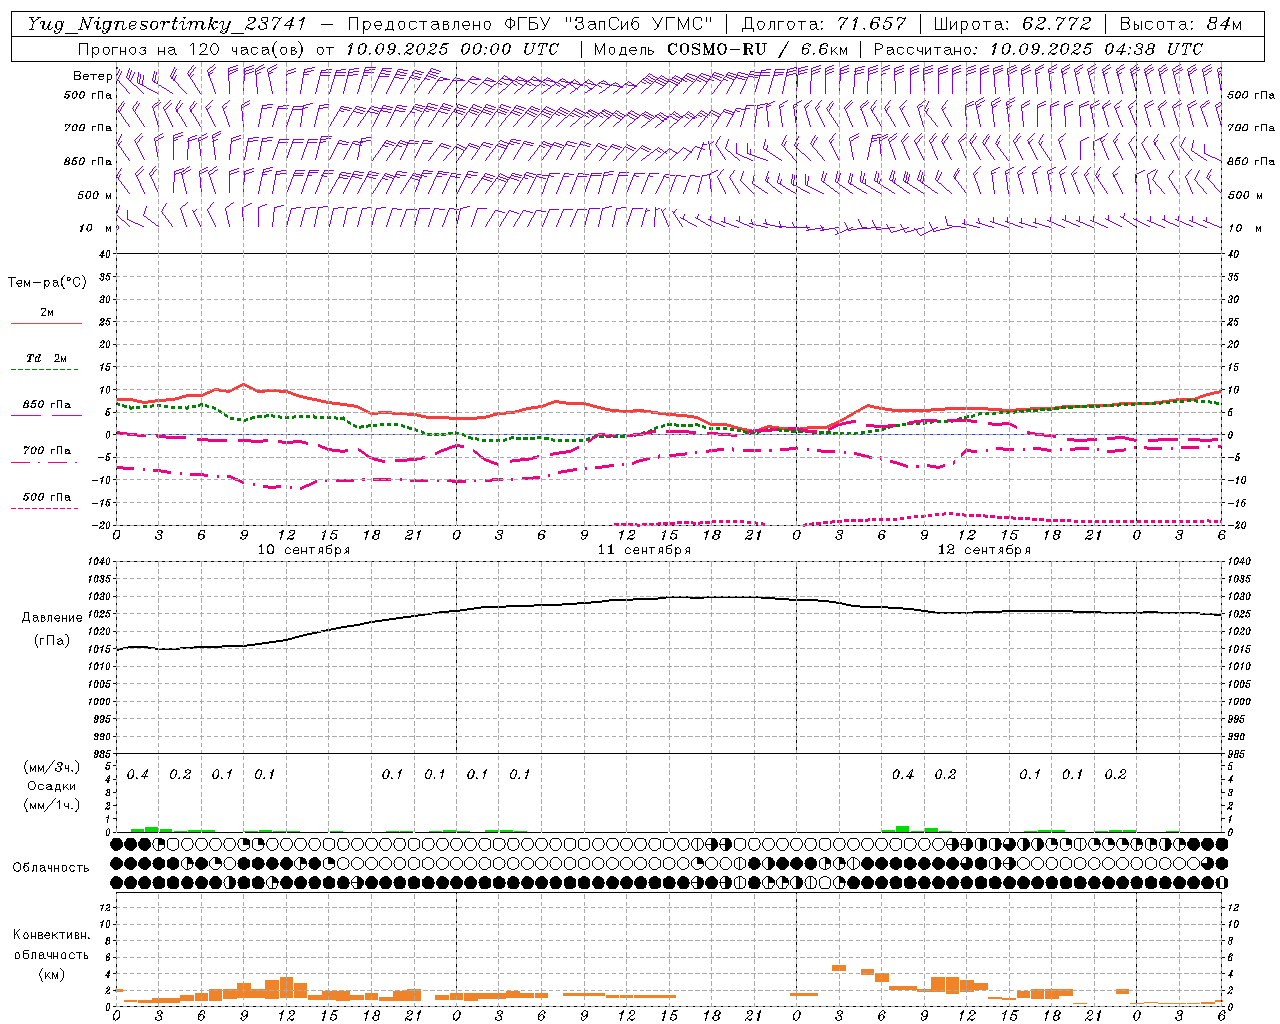Click the 10 сентября date label
Screen dimensions: 1280x1024
click(x=304, y=550)
